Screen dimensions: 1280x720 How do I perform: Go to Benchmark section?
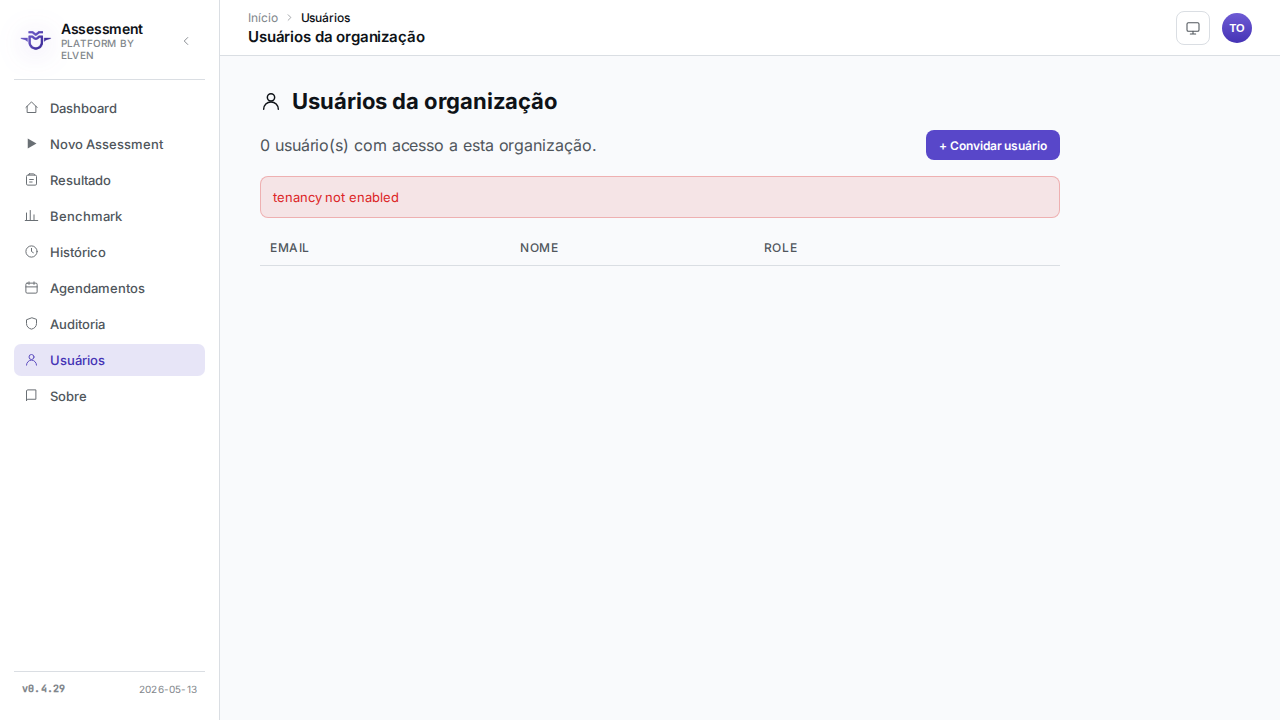[109, 216]
